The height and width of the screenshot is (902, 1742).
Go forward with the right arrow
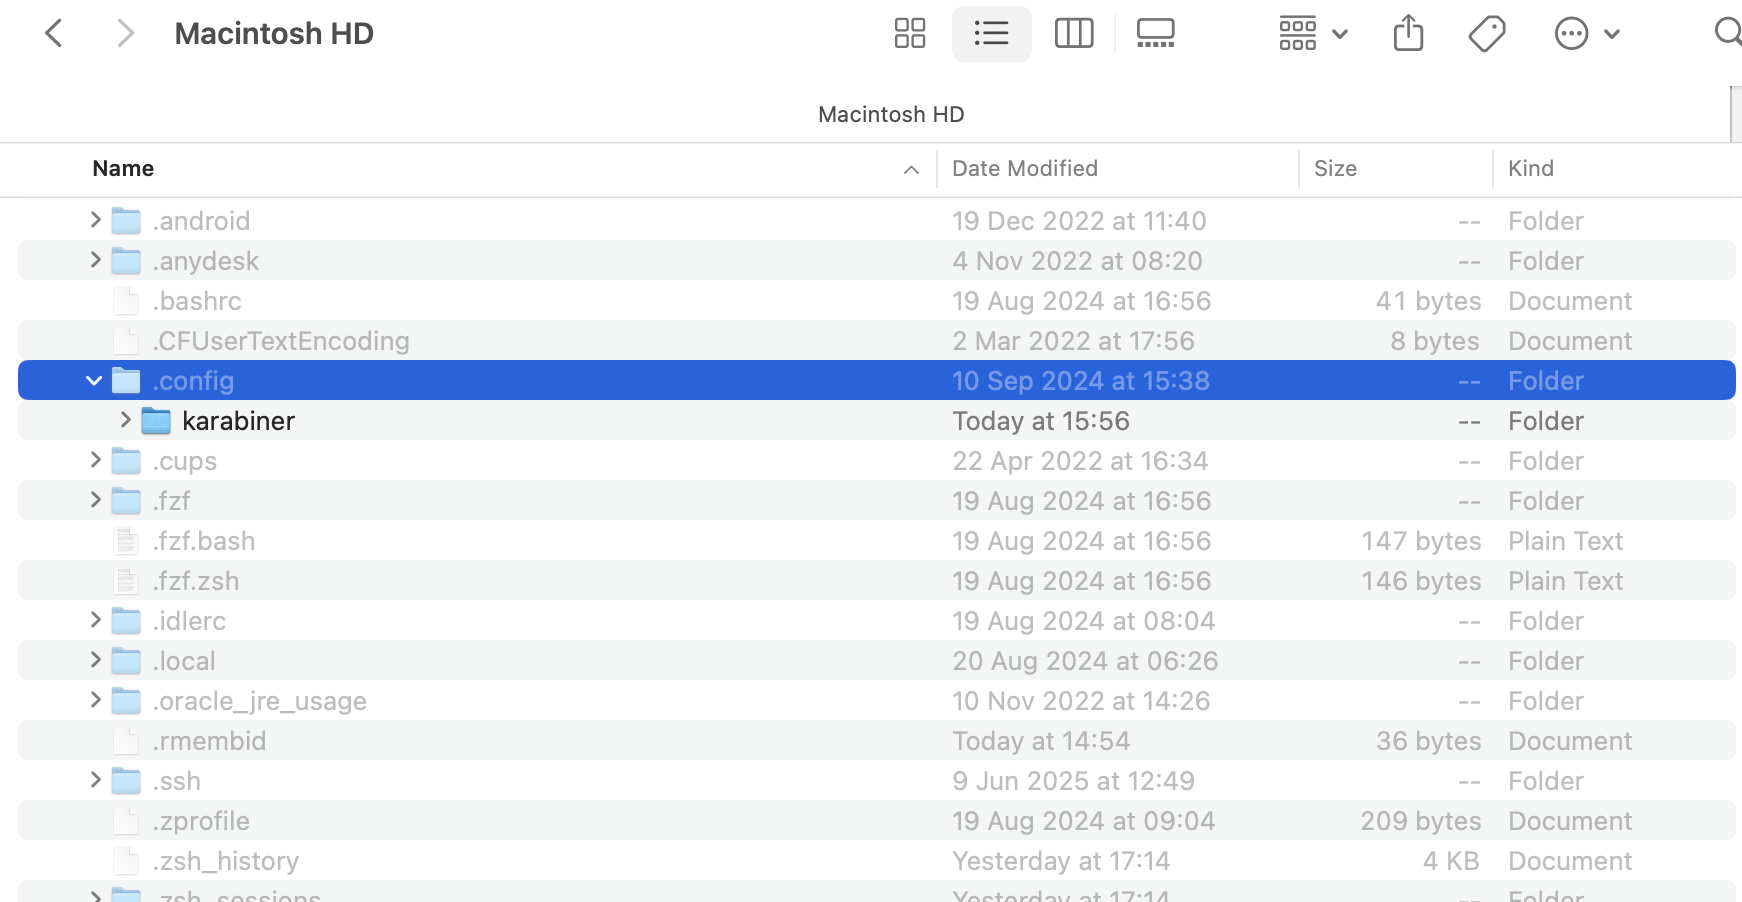pos(125,34)
